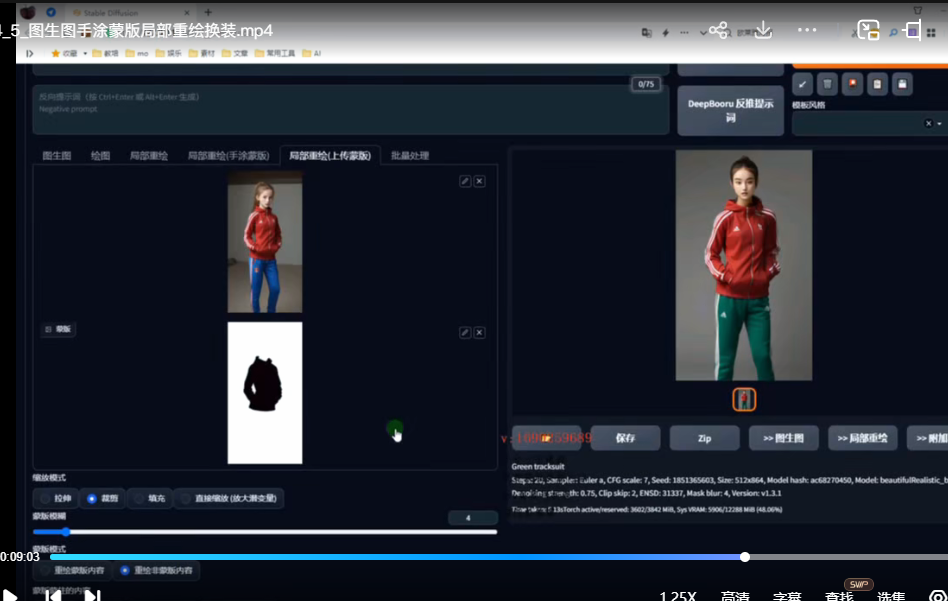948x601 pixels.
Task: Select the 填充 resize mode radio
Action: tap(139, 499)
